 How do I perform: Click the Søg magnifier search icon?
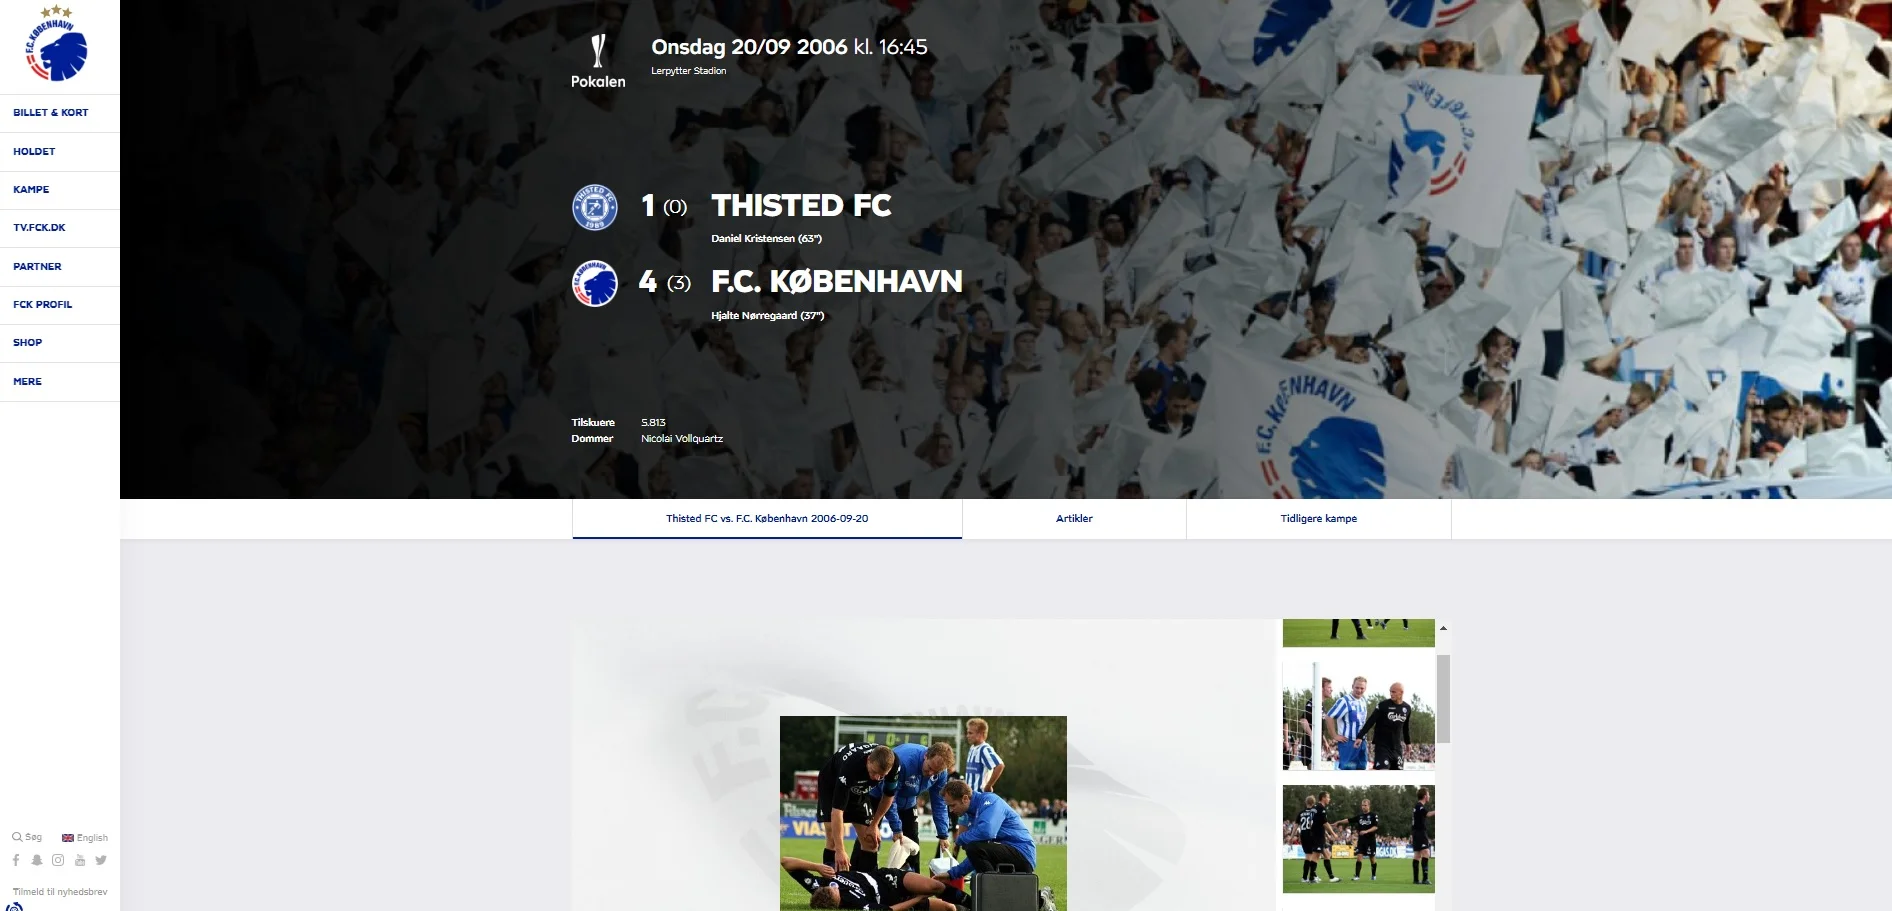(17, 837)
